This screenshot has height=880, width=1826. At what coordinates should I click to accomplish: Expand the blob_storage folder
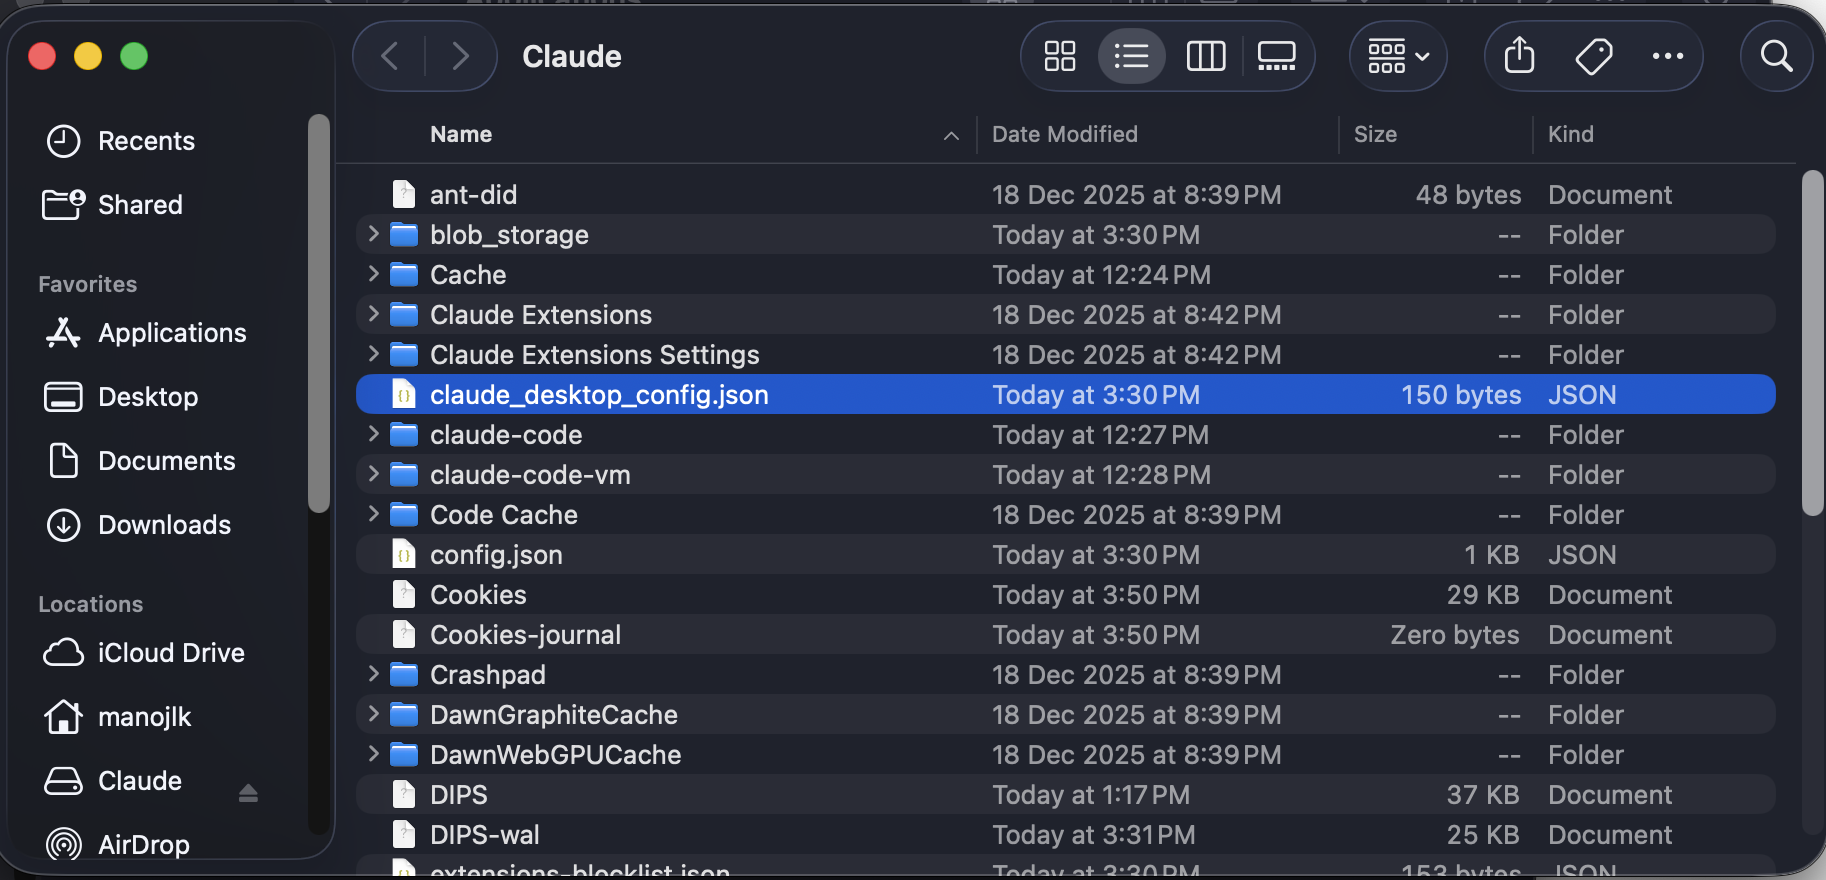point(373,234)
